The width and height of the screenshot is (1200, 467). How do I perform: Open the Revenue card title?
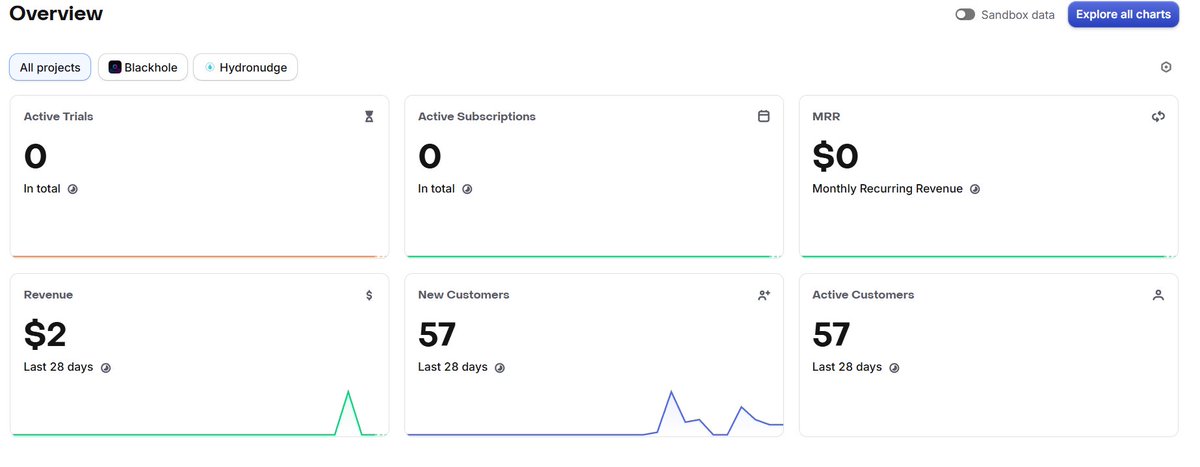pos(48,295)
